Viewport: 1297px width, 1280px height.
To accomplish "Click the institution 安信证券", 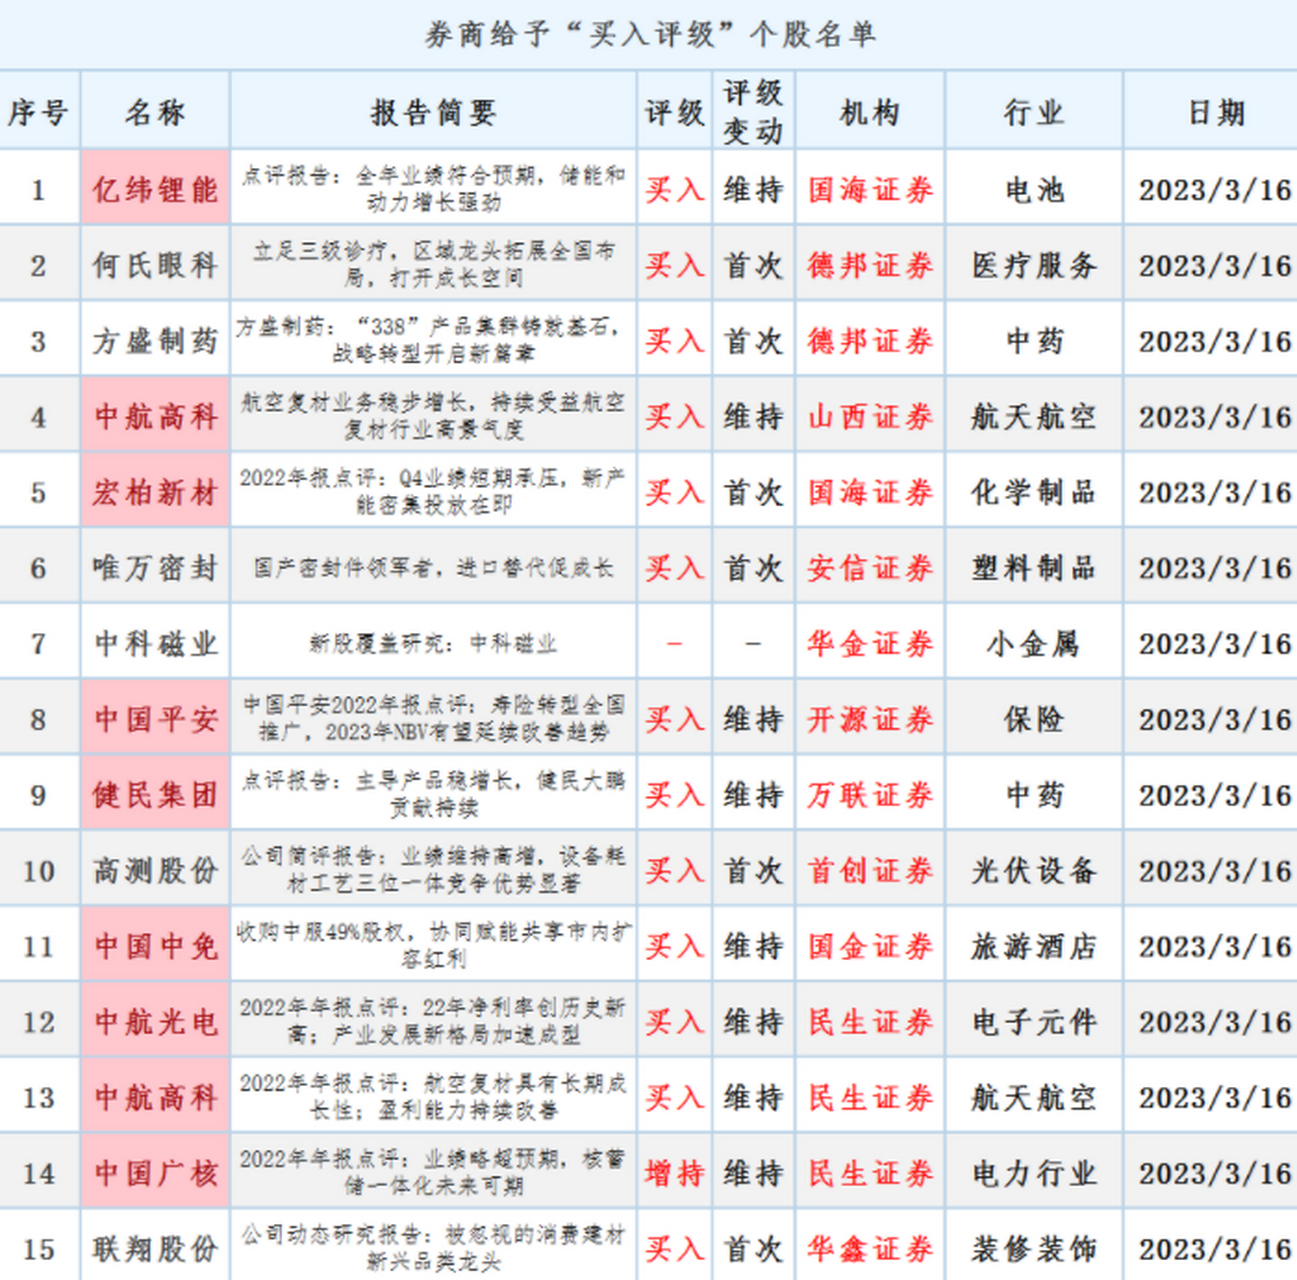I will pyautogui.click(x=870, y=568).
